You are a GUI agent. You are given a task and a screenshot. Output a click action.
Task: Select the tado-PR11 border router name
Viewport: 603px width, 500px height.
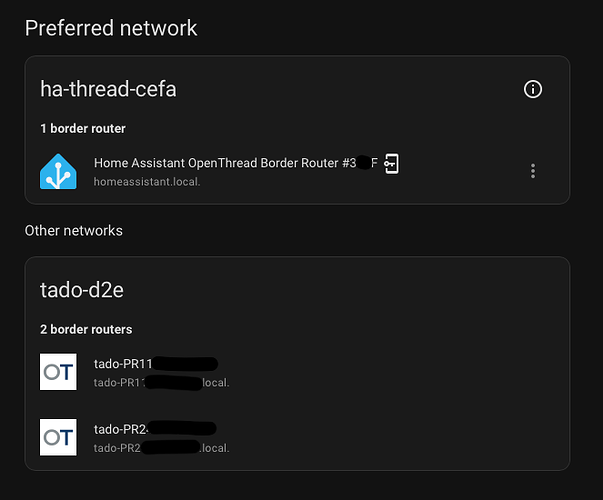point(123,364)
